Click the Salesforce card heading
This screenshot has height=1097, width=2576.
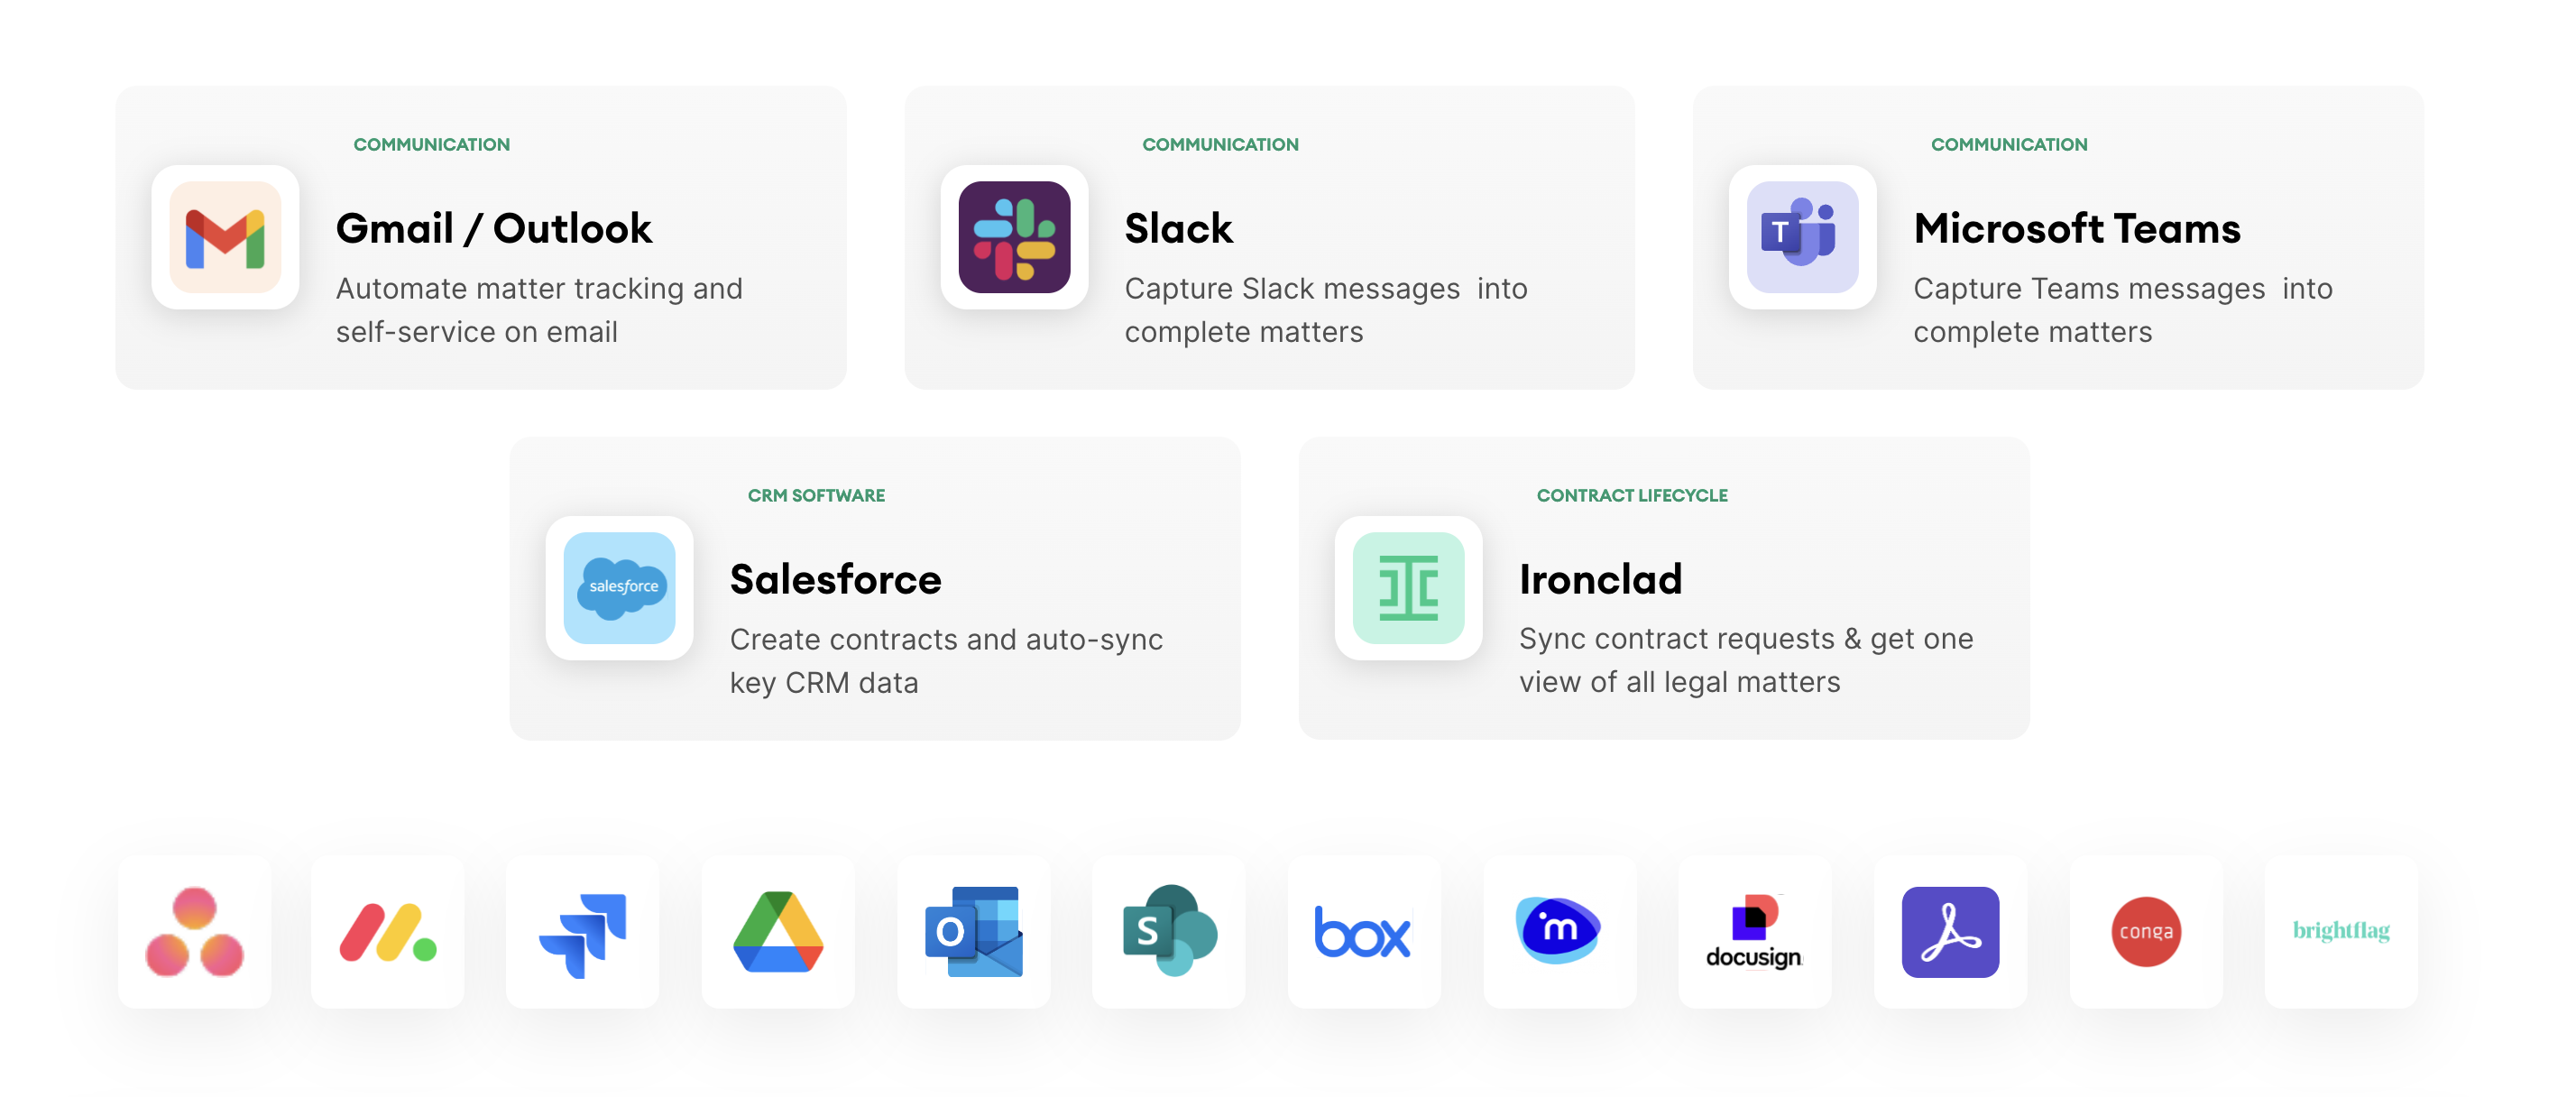pyautogui.click(x=835, y=580)
